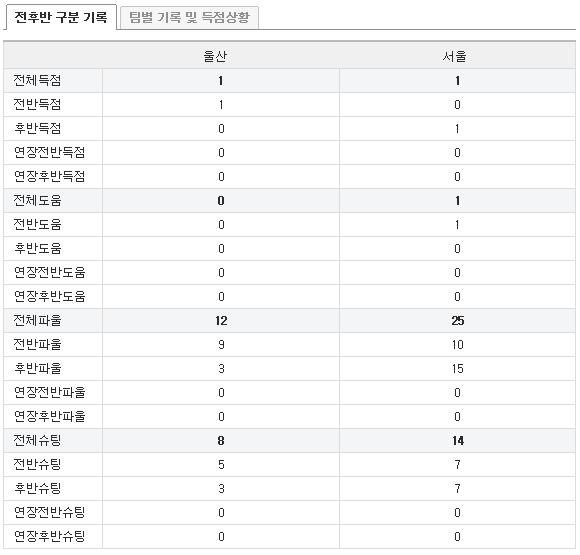Viewport: 580px width, 555px height.
Task: Select 서울 후반득점 value 1
Action: (x=458, y=128)
